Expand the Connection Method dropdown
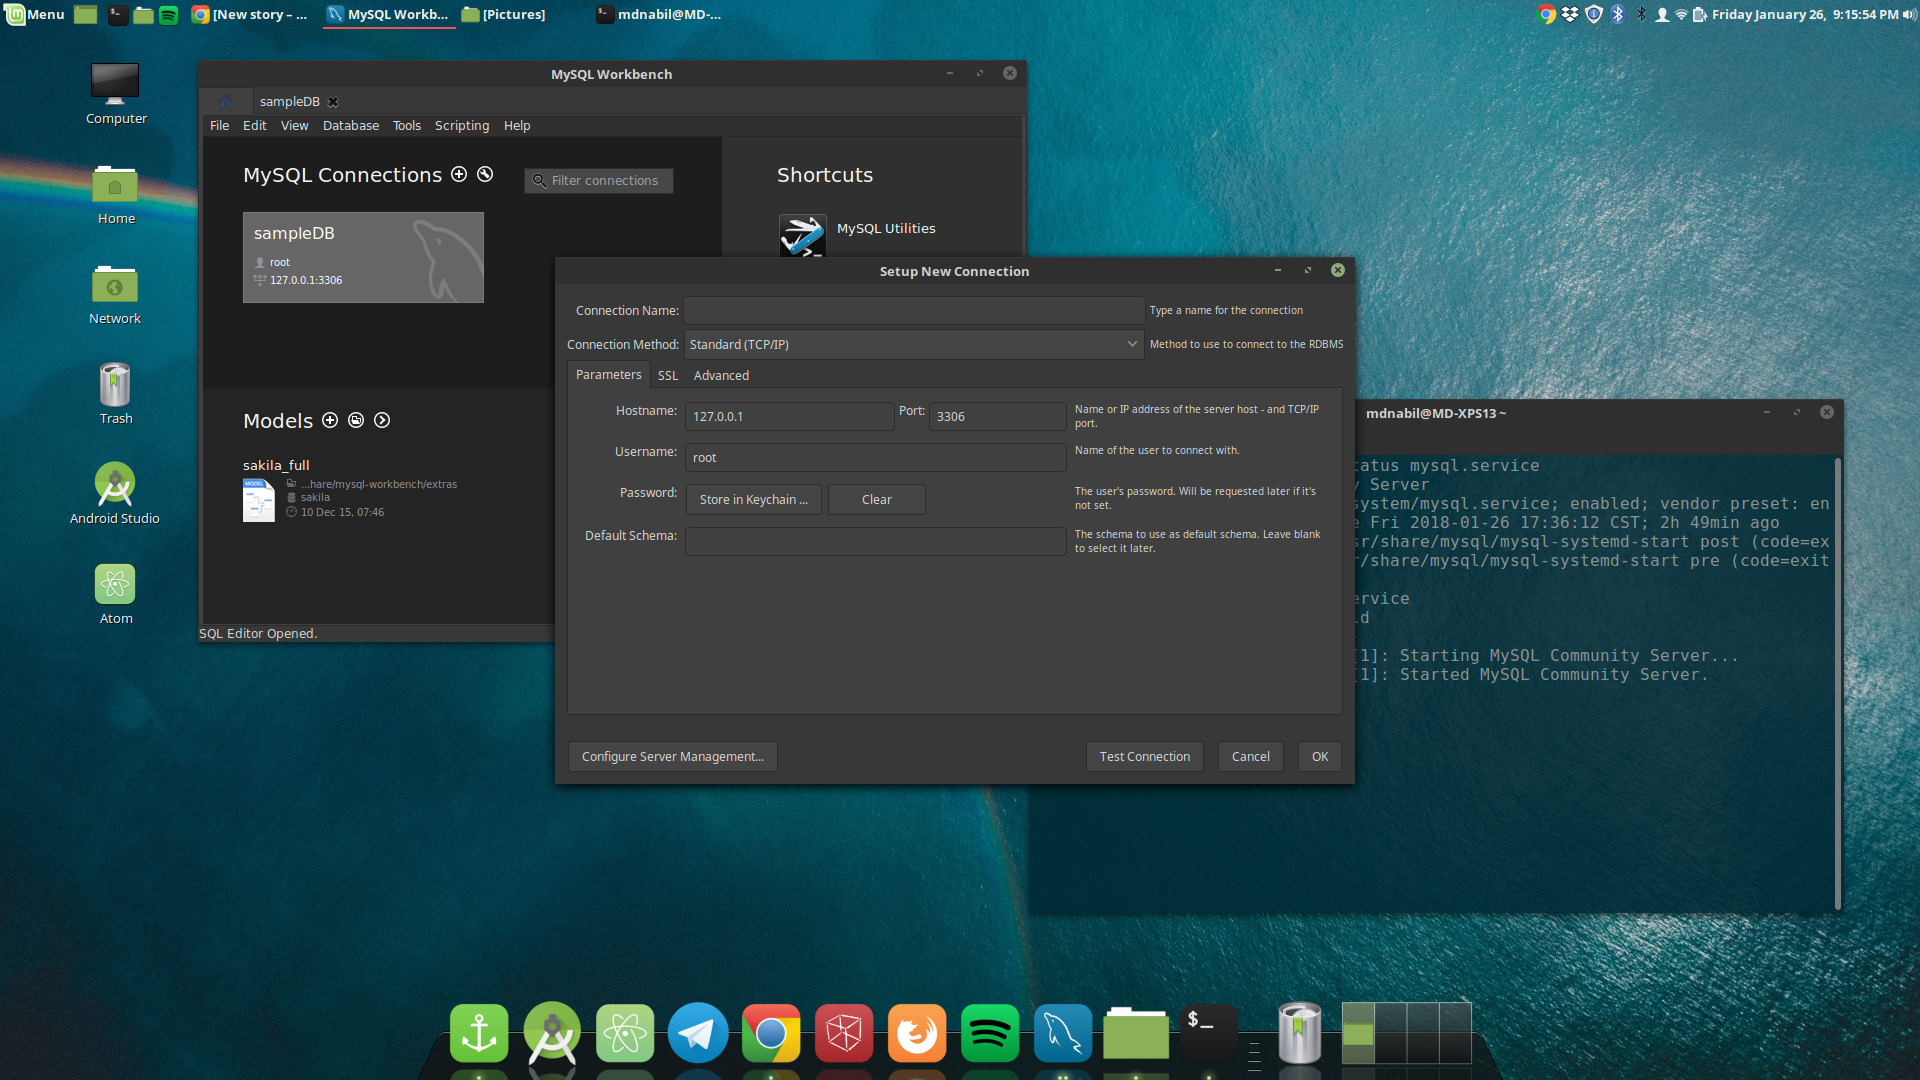1920x1080 pixels. point(914,344)
